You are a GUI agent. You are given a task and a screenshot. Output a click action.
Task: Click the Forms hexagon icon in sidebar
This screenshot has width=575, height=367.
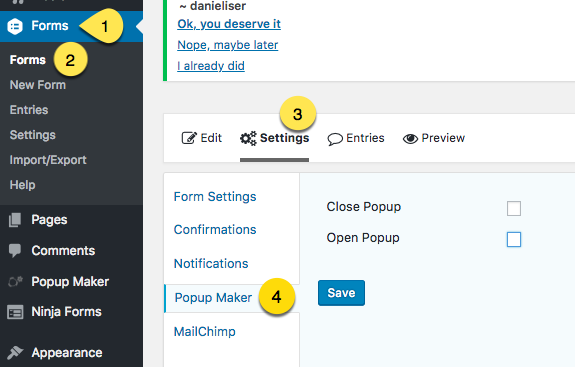click(15, 26)
